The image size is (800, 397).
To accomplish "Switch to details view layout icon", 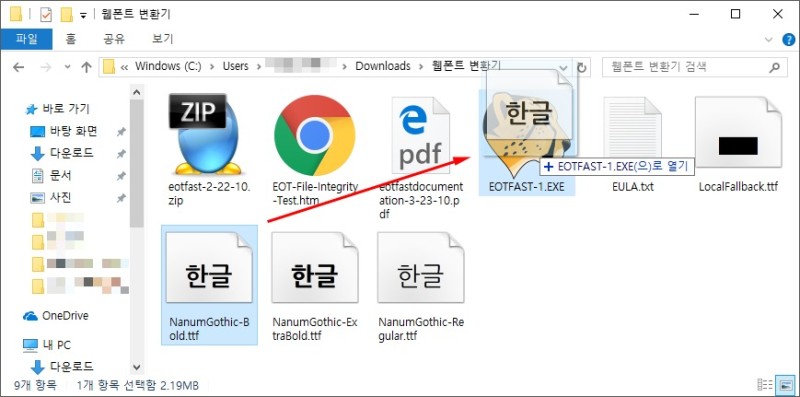I will tap(764, 384).
